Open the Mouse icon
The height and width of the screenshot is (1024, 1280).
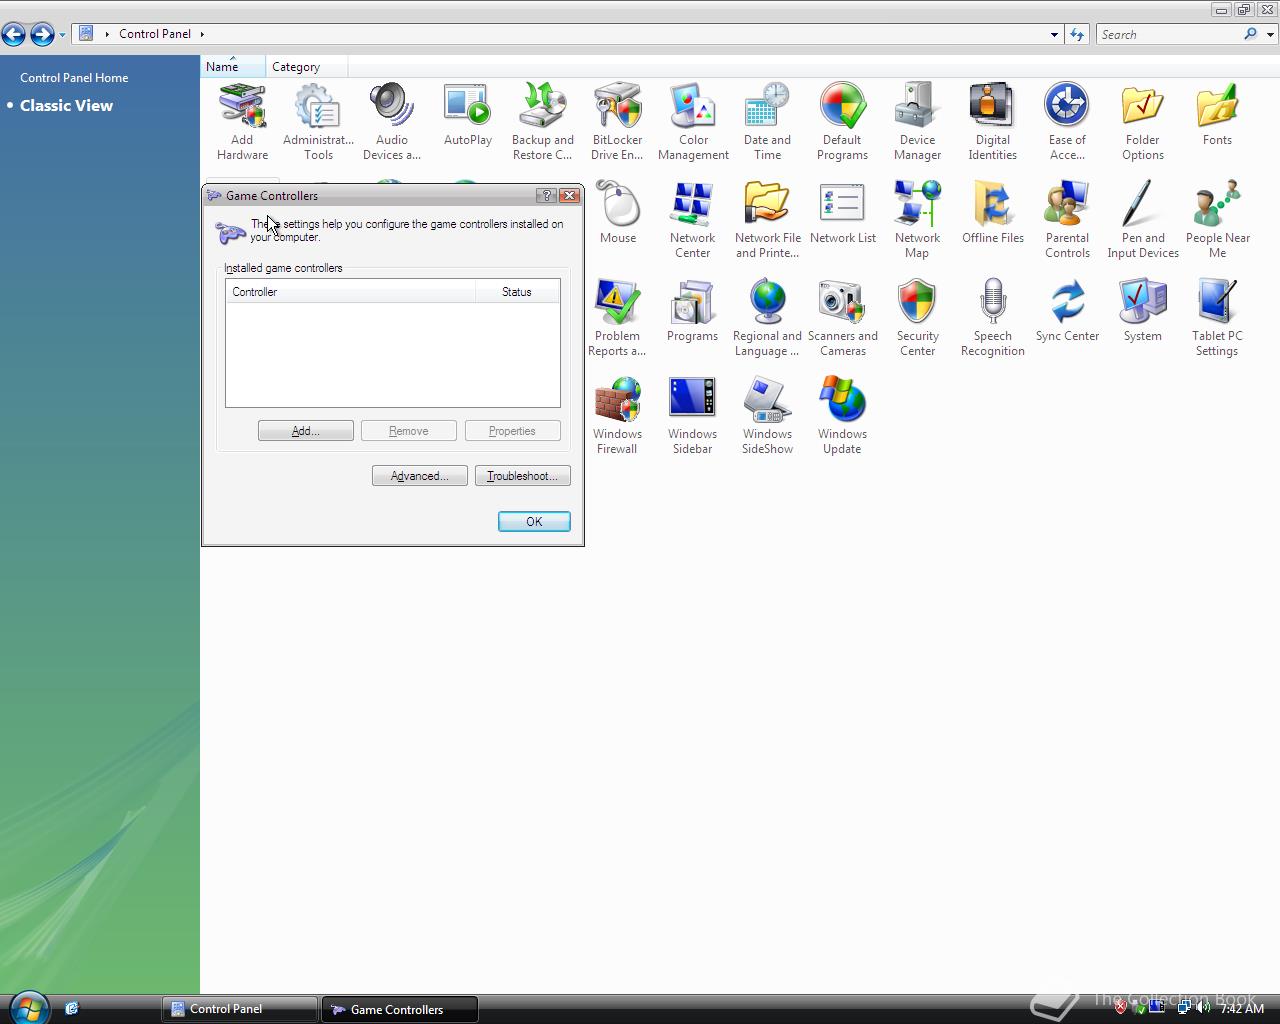pos(617,213)
